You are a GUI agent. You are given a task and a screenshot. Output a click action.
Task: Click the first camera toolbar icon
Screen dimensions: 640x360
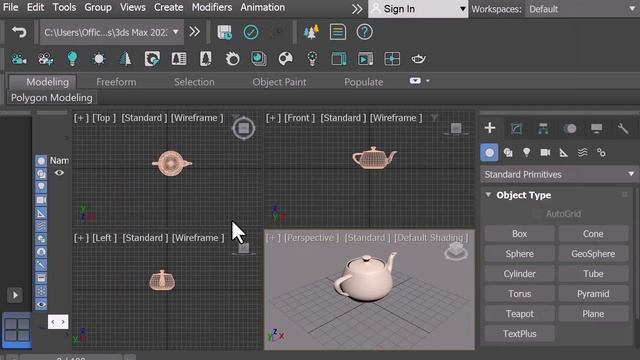pos(19,59)
